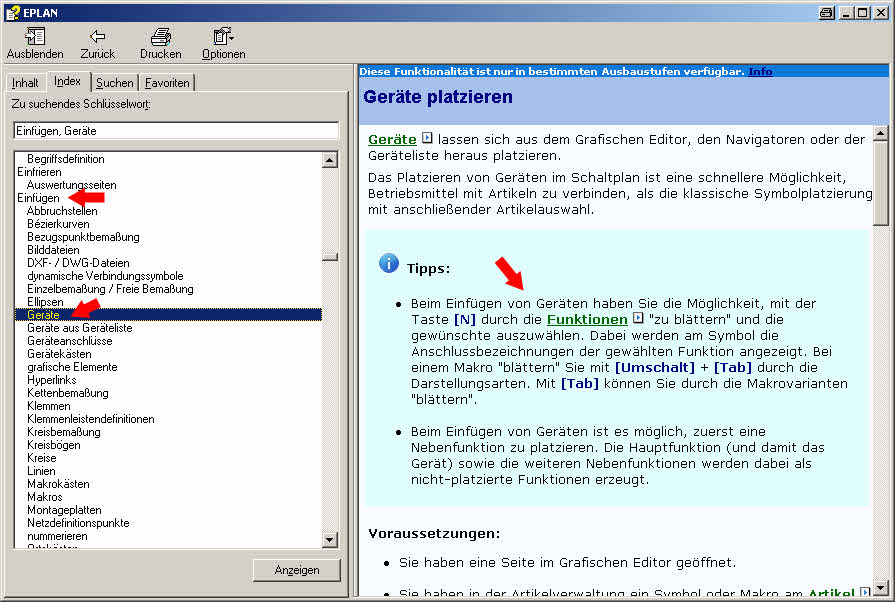
Task: Select index entry 'Kreise'
Action: [42, 458]
